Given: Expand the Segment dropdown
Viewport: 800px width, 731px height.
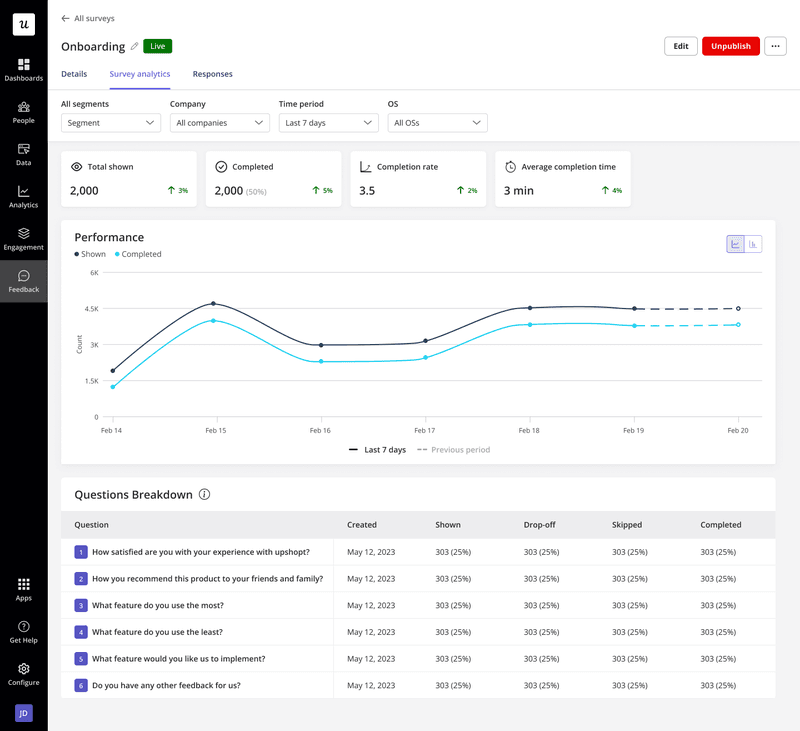Looking at the screenshot, I should click(110, 123).
